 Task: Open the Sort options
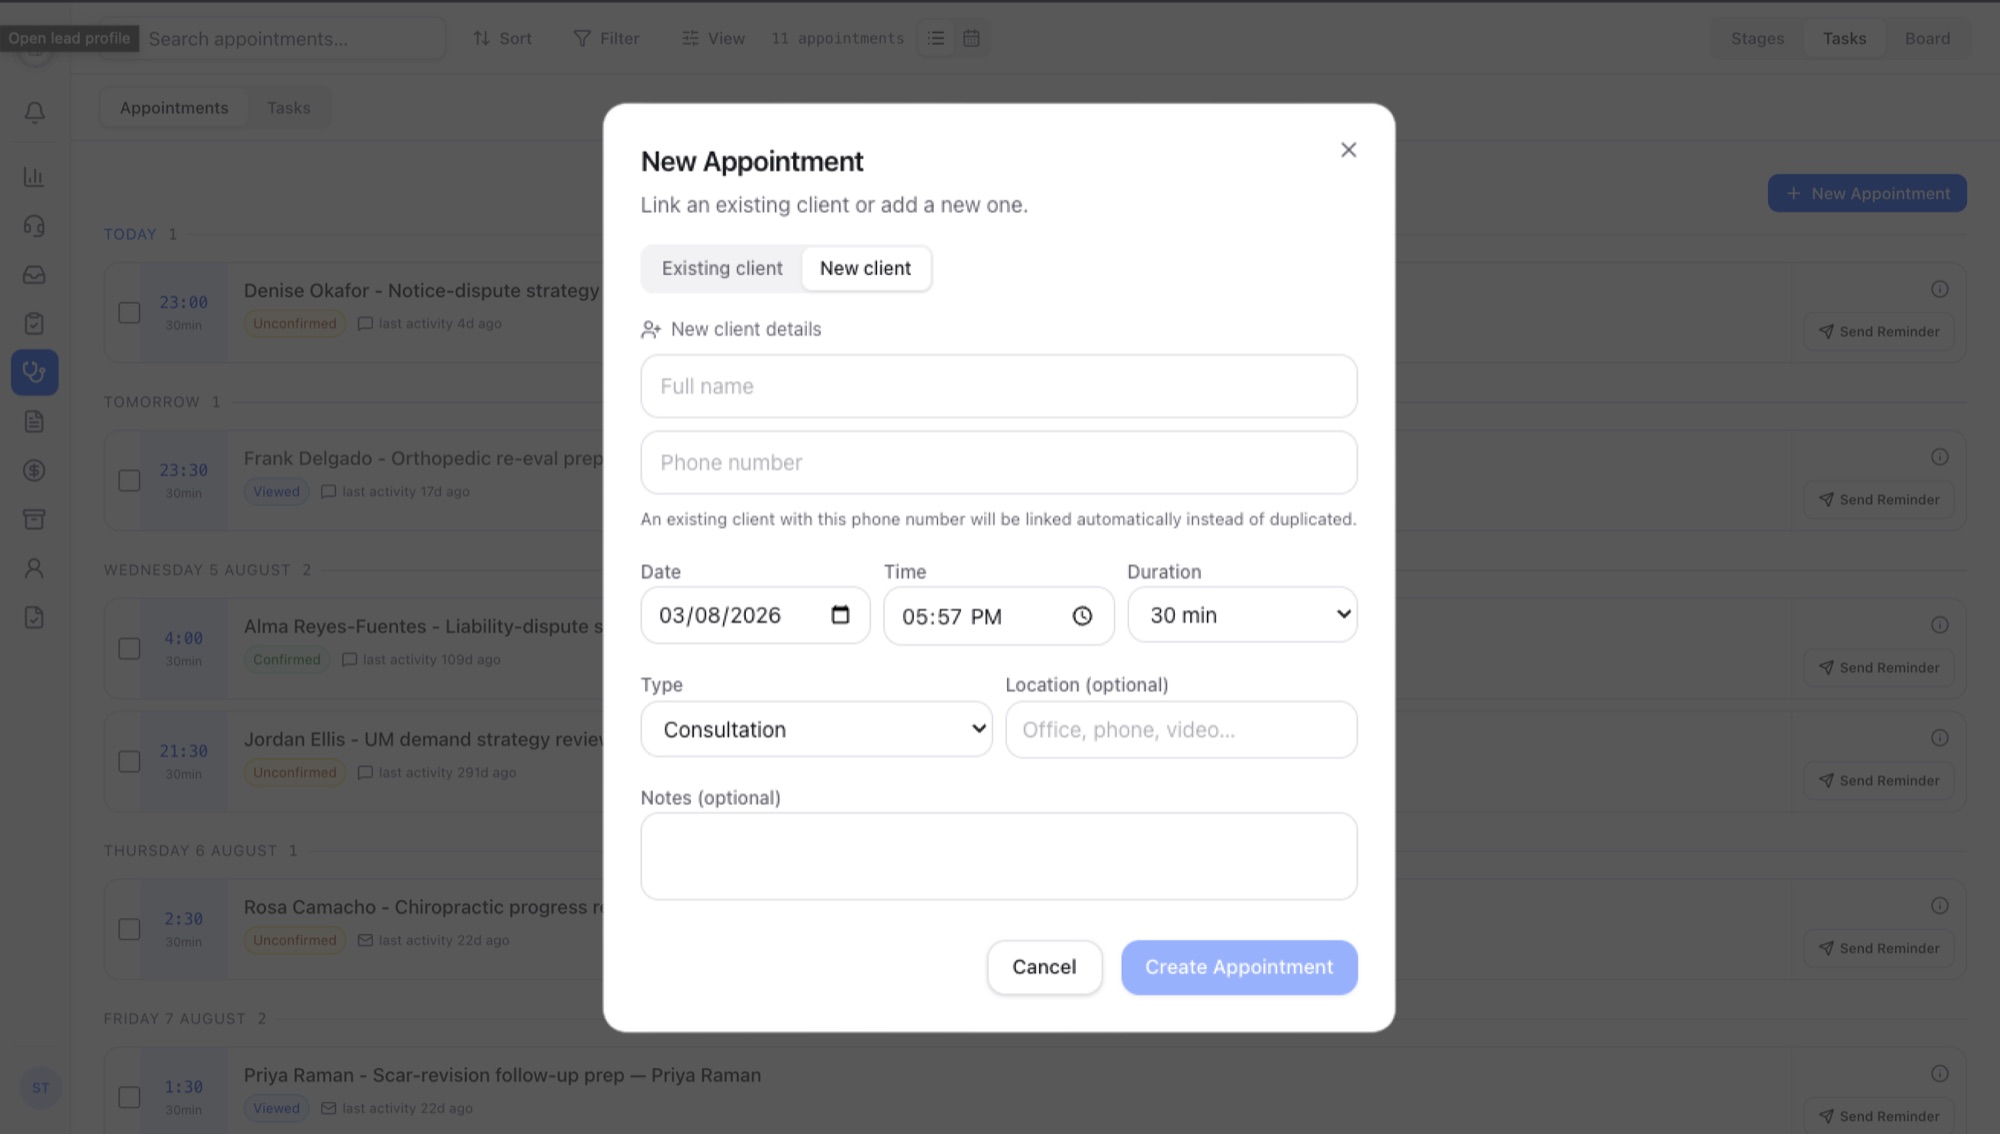point(502,38)
